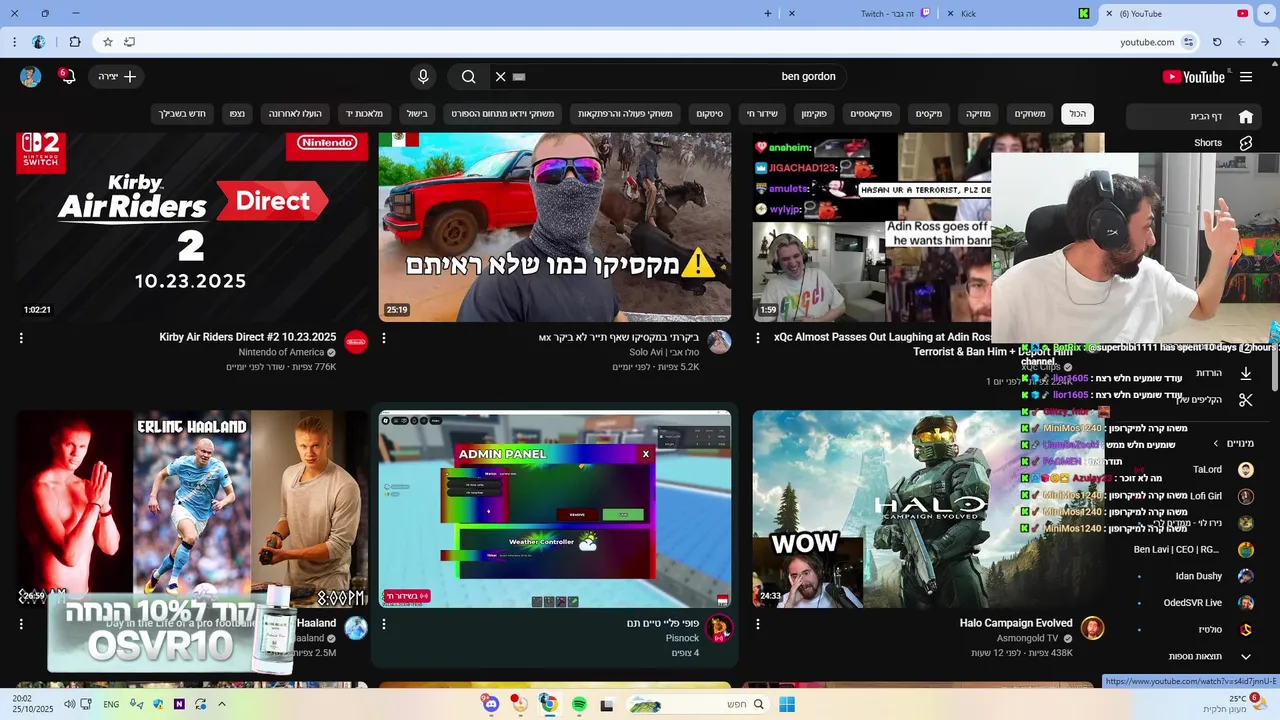The width and height of the screenshot is (1280, 720).
Task: Select the חדש בשבילך filter chip
Action: (x=182, y=114)
